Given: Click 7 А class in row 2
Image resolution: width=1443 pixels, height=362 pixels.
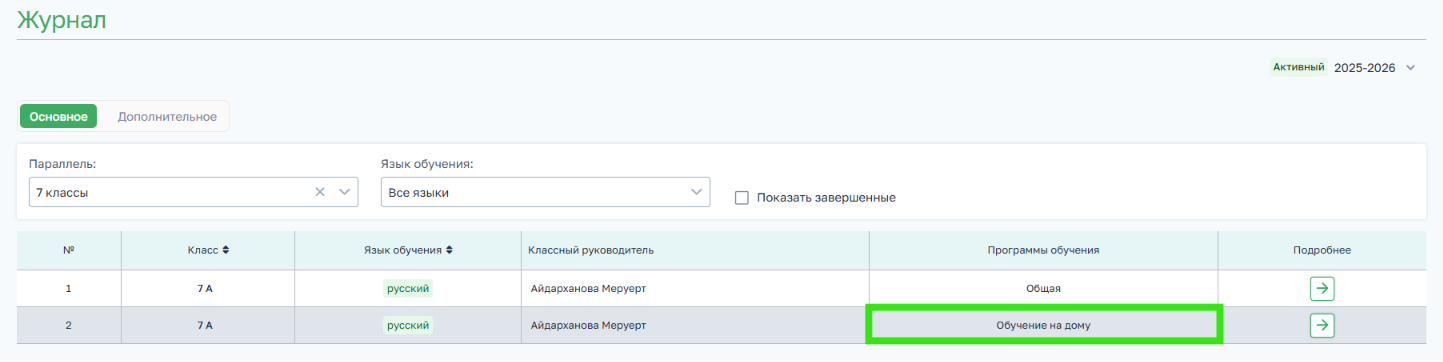Looking at the screenshot, I should tap(205, 325).
